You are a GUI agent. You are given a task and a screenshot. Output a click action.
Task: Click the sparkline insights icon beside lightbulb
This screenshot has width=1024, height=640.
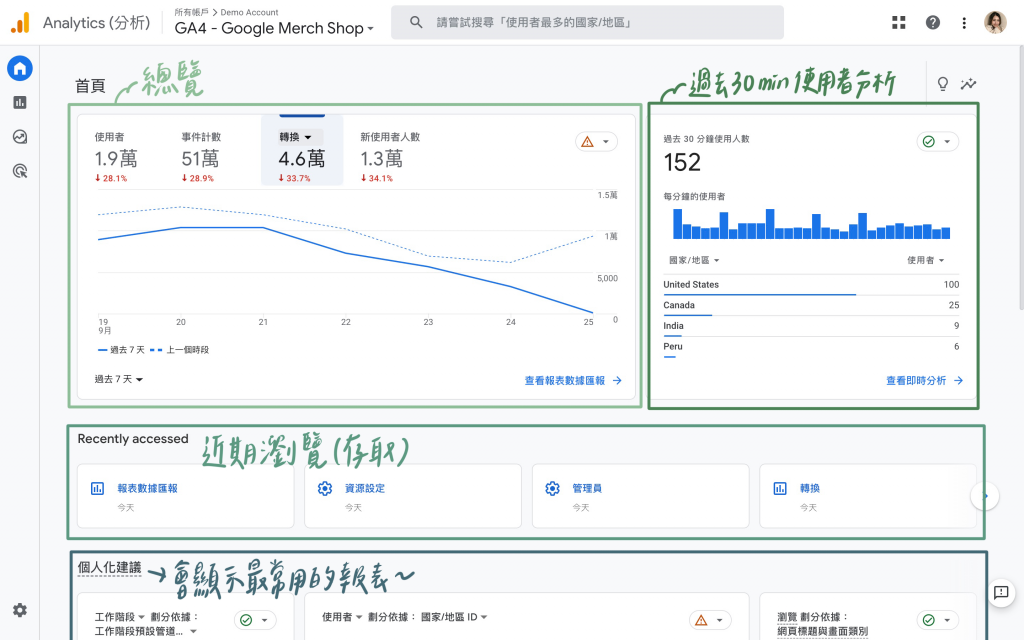(x=968, y=84)
